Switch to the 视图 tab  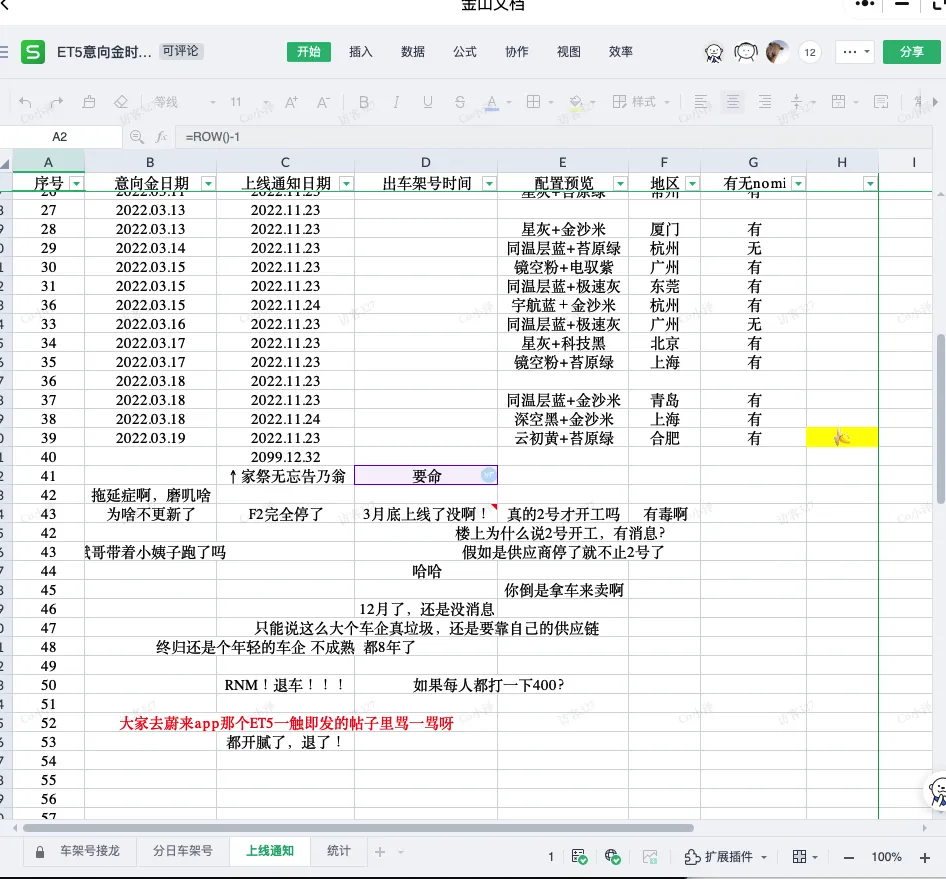coord(568,52)
